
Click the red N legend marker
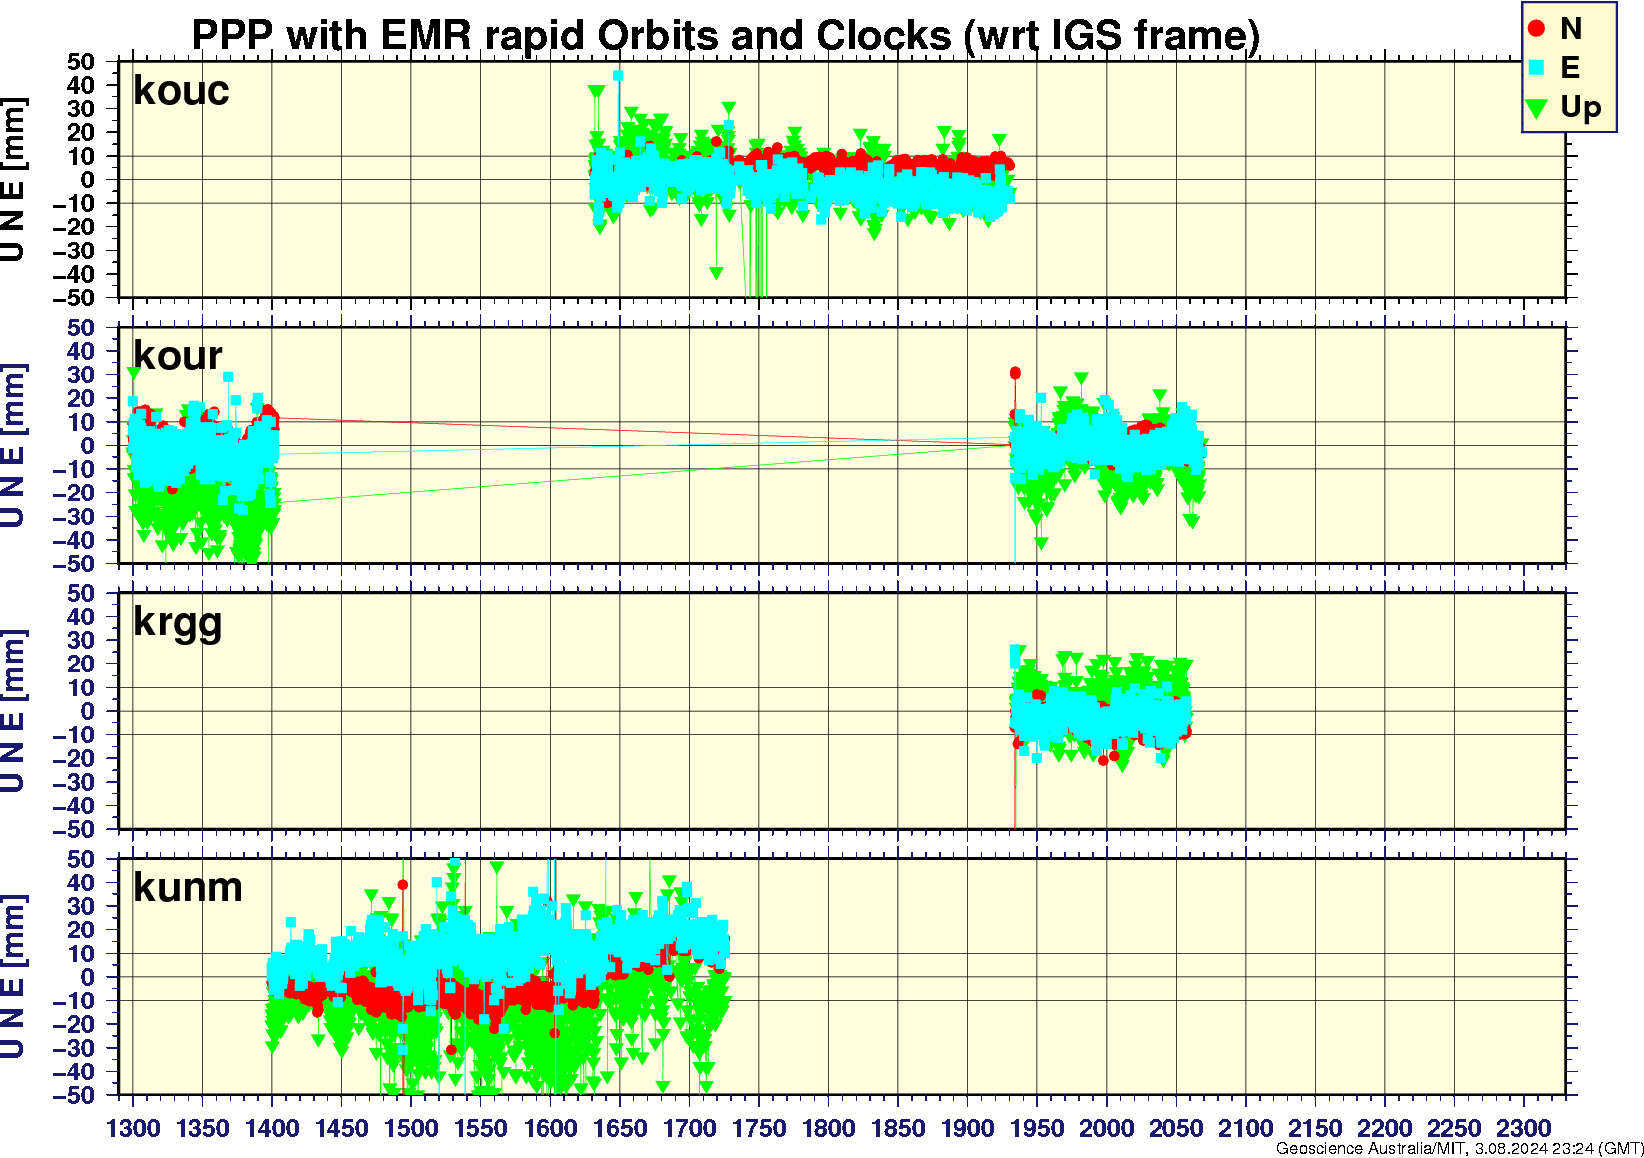click(x=1537, y=29)
